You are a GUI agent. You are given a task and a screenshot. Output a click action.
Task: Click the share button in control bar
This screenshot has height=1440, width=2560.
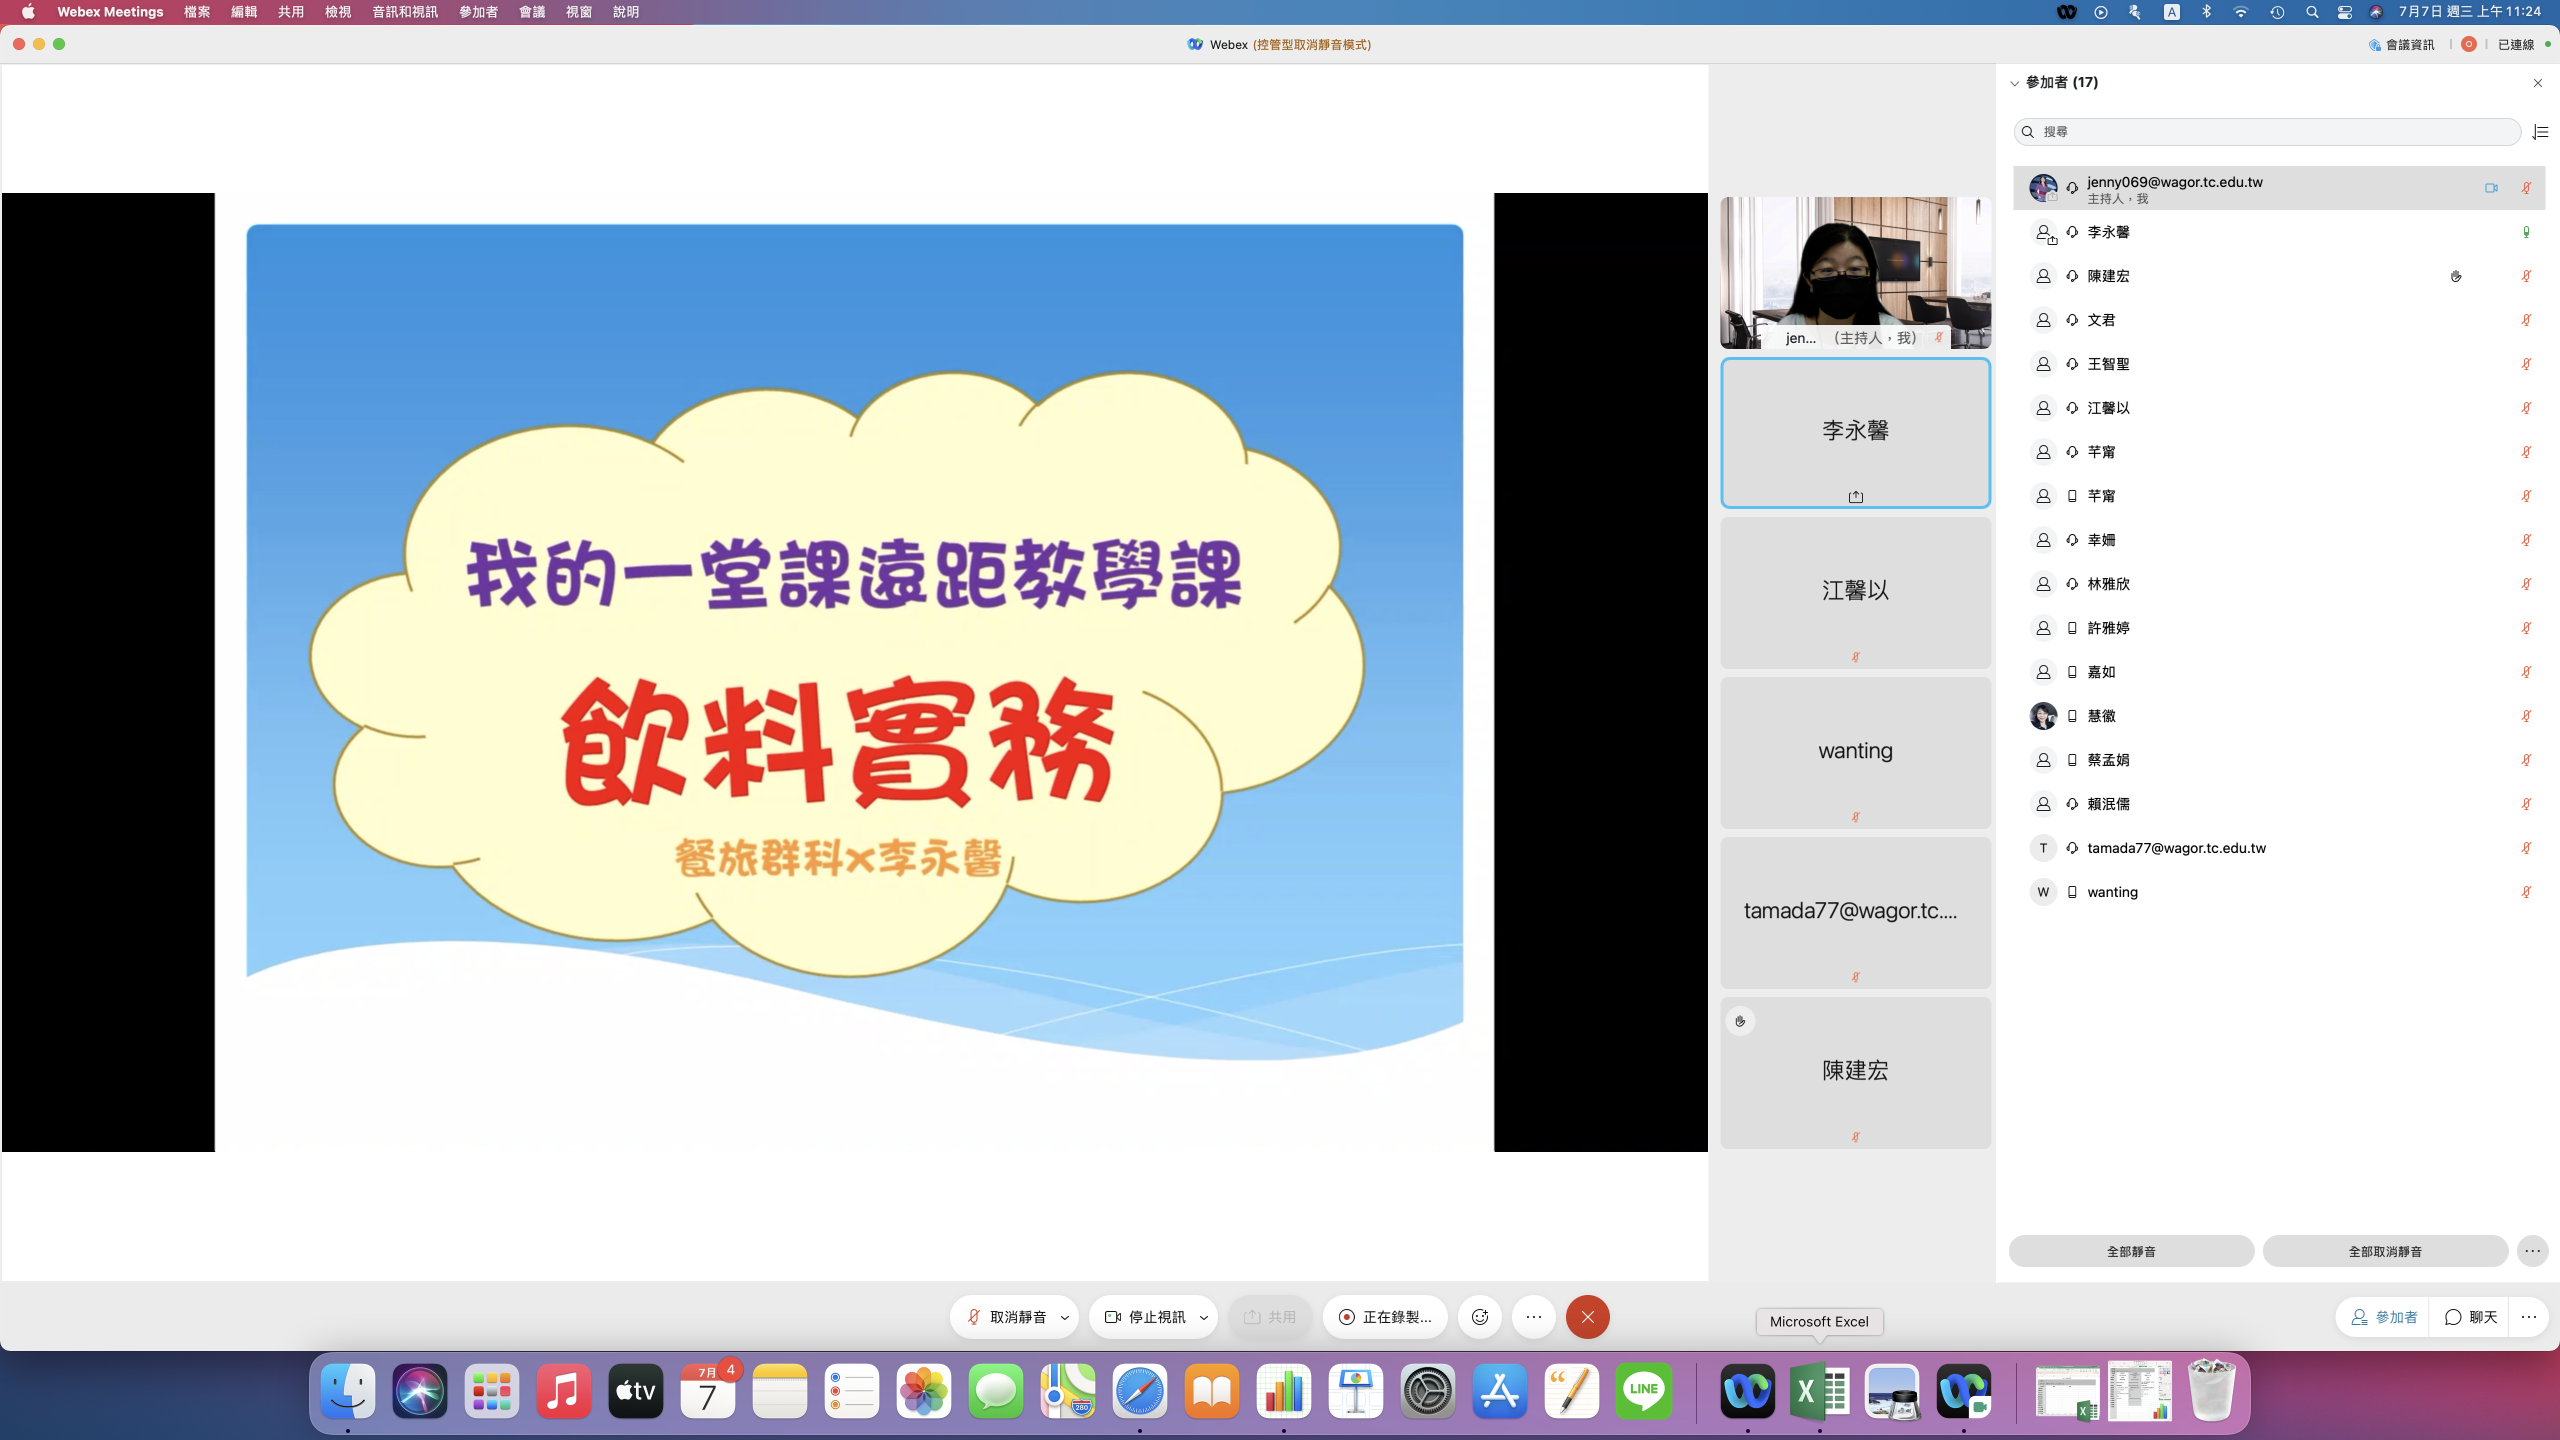tap(1270, 1317)
